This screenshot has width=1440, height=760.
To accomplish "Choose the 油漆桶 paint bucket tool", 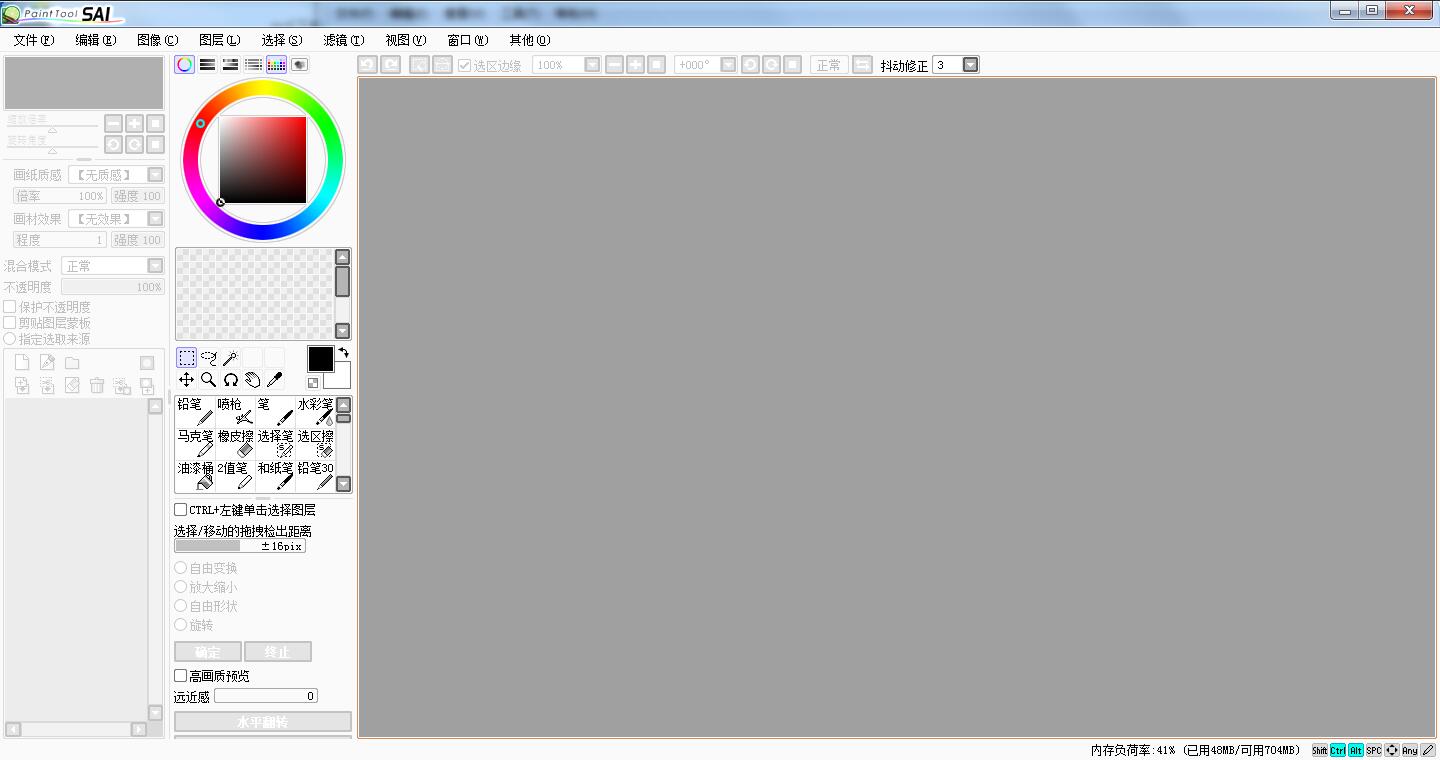I will pyautogui.click(x=195, y=475).
